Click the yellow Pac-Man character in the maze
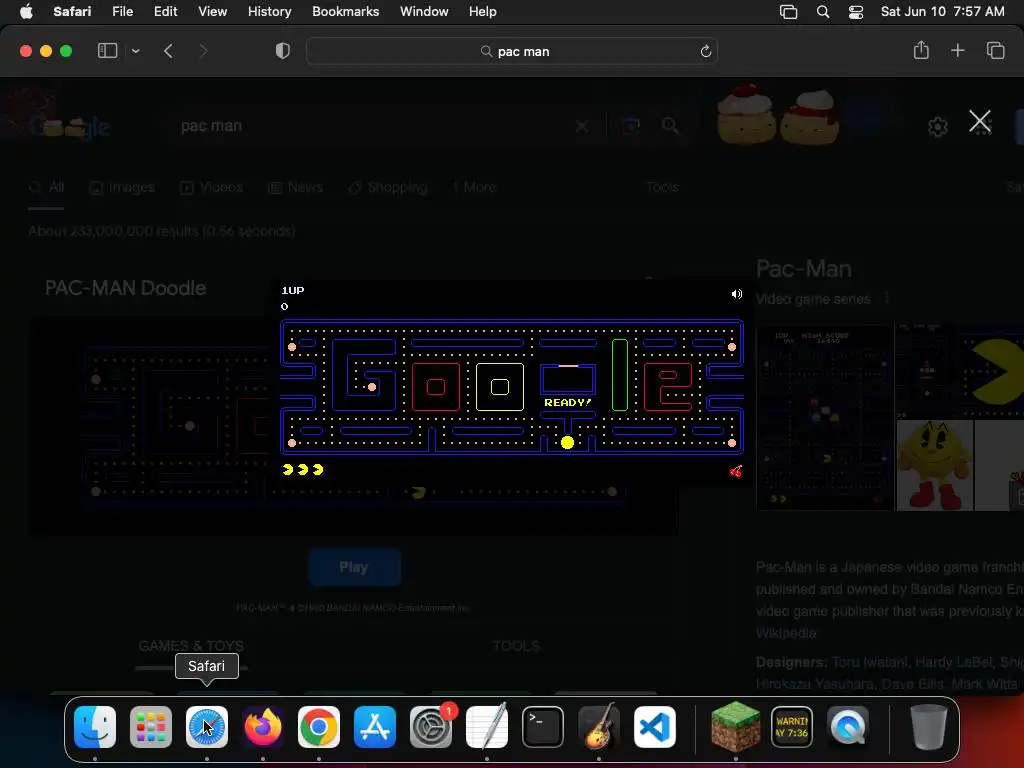The image size is (1024, 768). pos(567,443)
